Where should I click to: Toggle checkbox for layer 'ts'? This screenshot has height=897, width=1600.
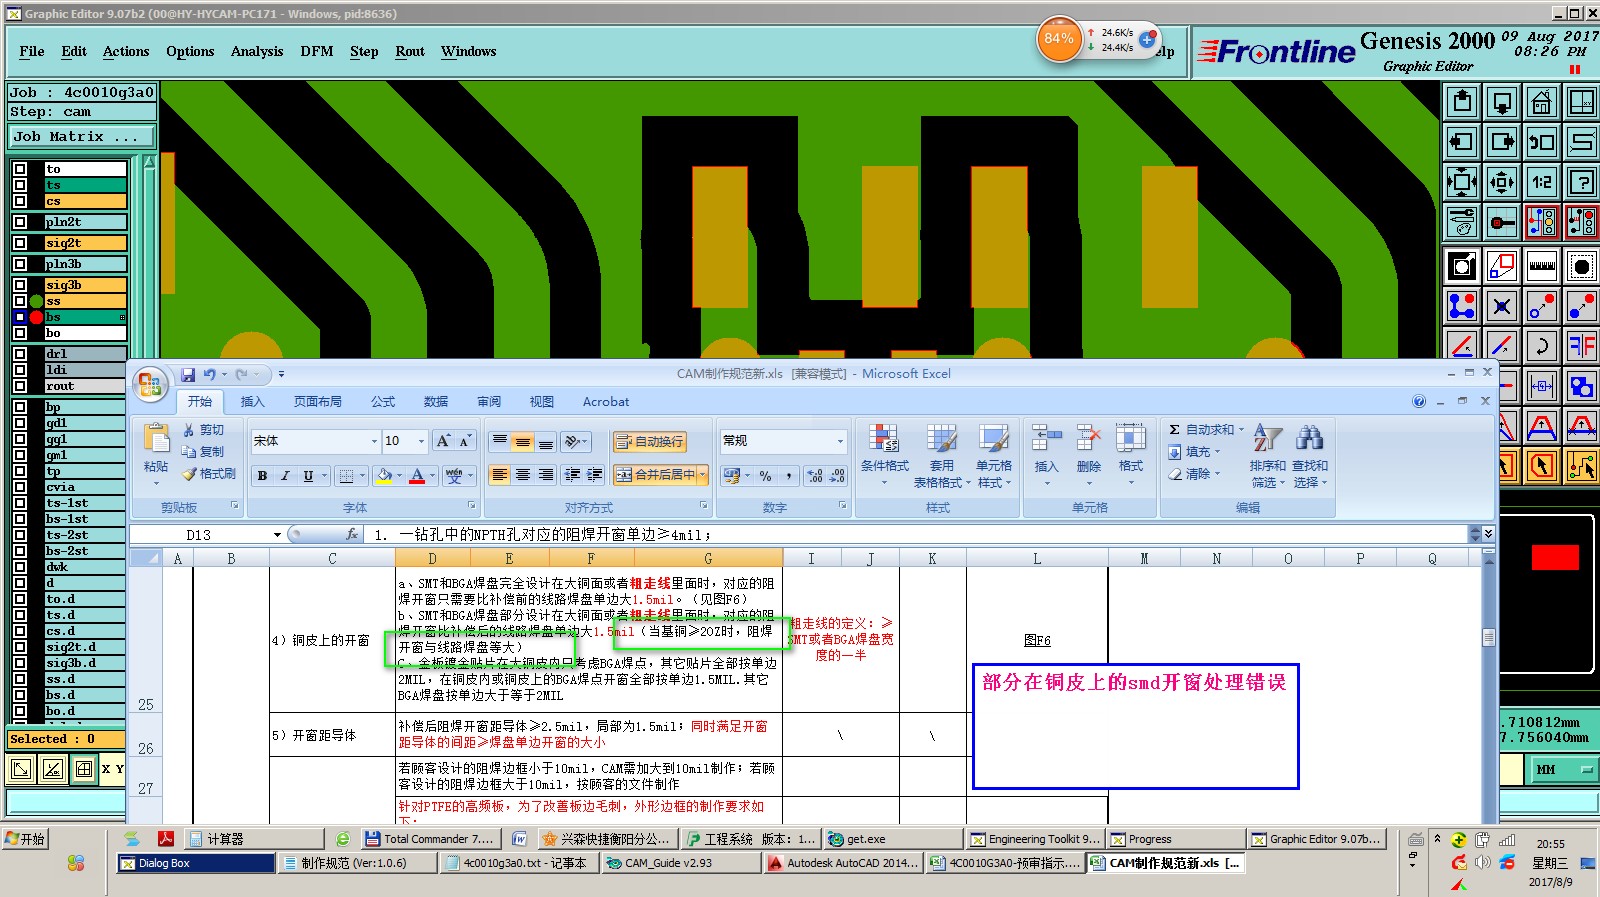(20, 185)
